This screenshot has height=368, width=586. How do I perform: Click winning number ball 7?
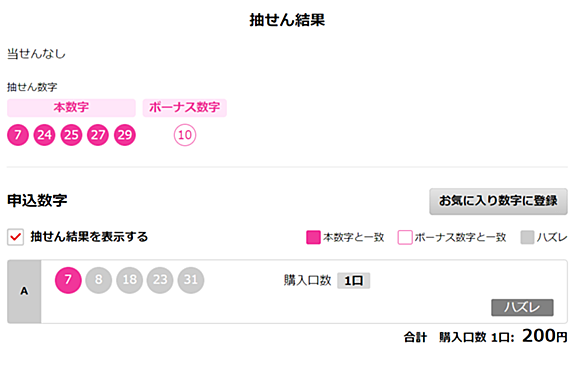click(18, 135)
